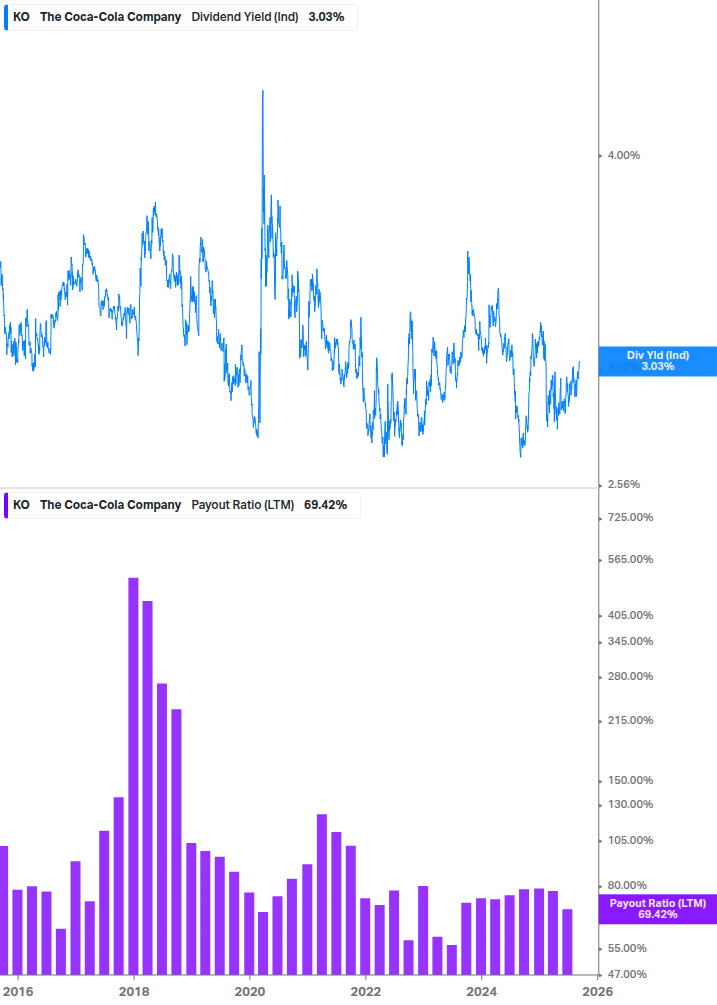This screenshot has height=1005, width=717.
Task: Click the last payout ratio bar in 2025
Action: (x=567, y=942)
